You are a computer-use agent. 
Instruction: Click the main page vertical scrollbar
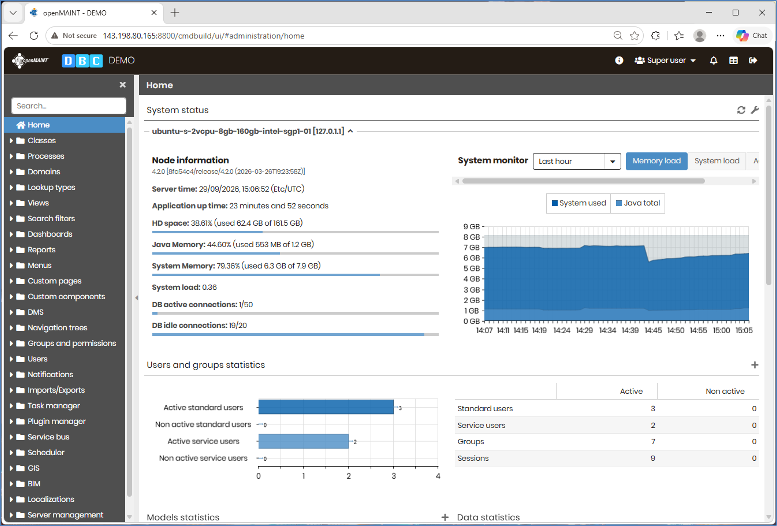769,195
